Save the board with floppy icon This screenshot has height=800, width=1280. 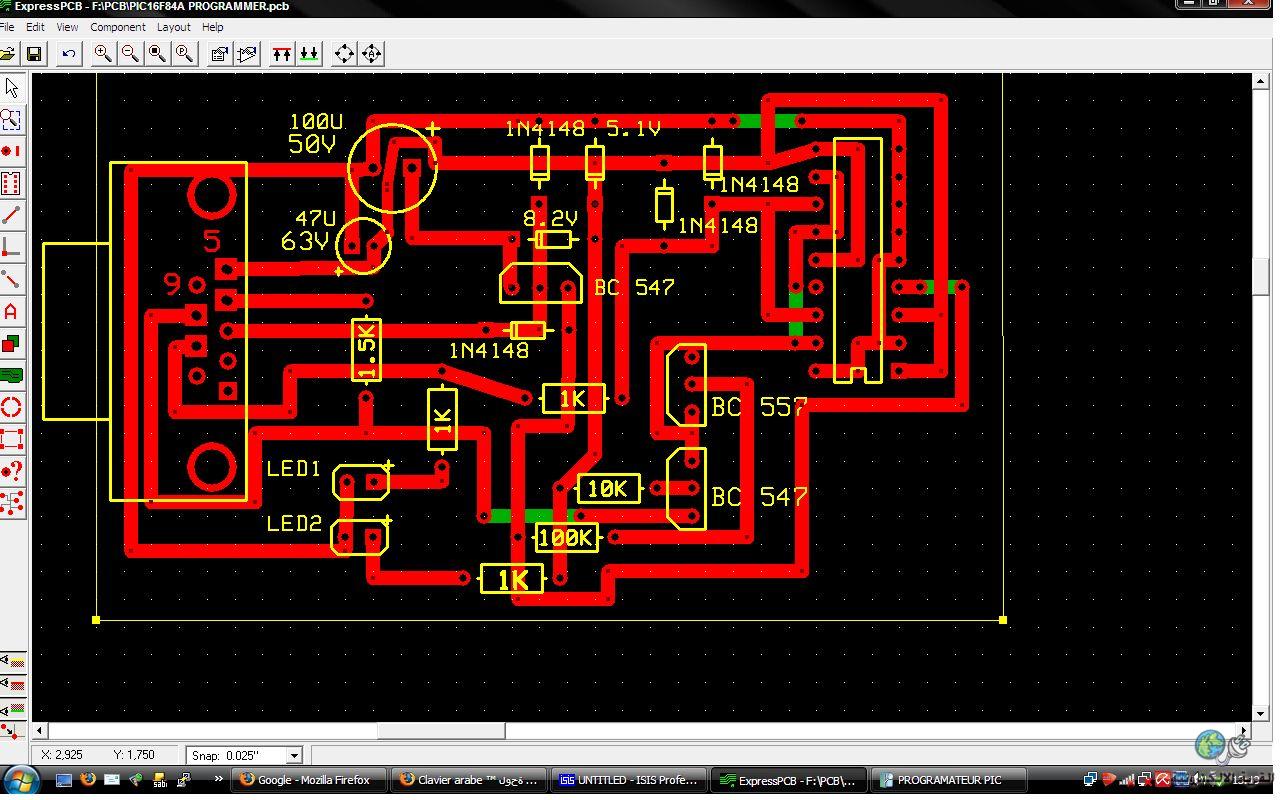(34, 54)
